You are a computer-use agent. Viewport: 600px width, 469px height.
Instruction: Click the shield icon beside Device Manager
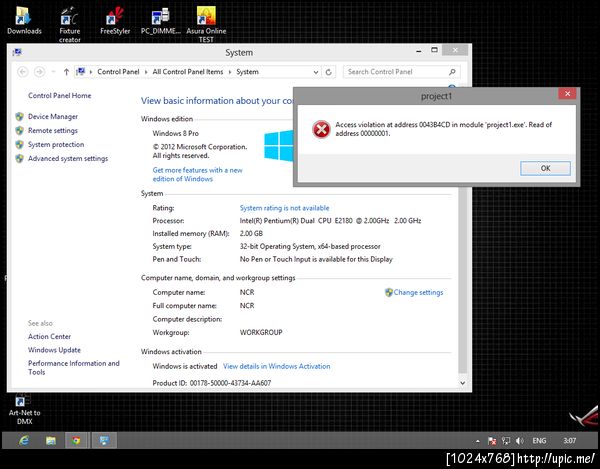(x=20, y=117)
